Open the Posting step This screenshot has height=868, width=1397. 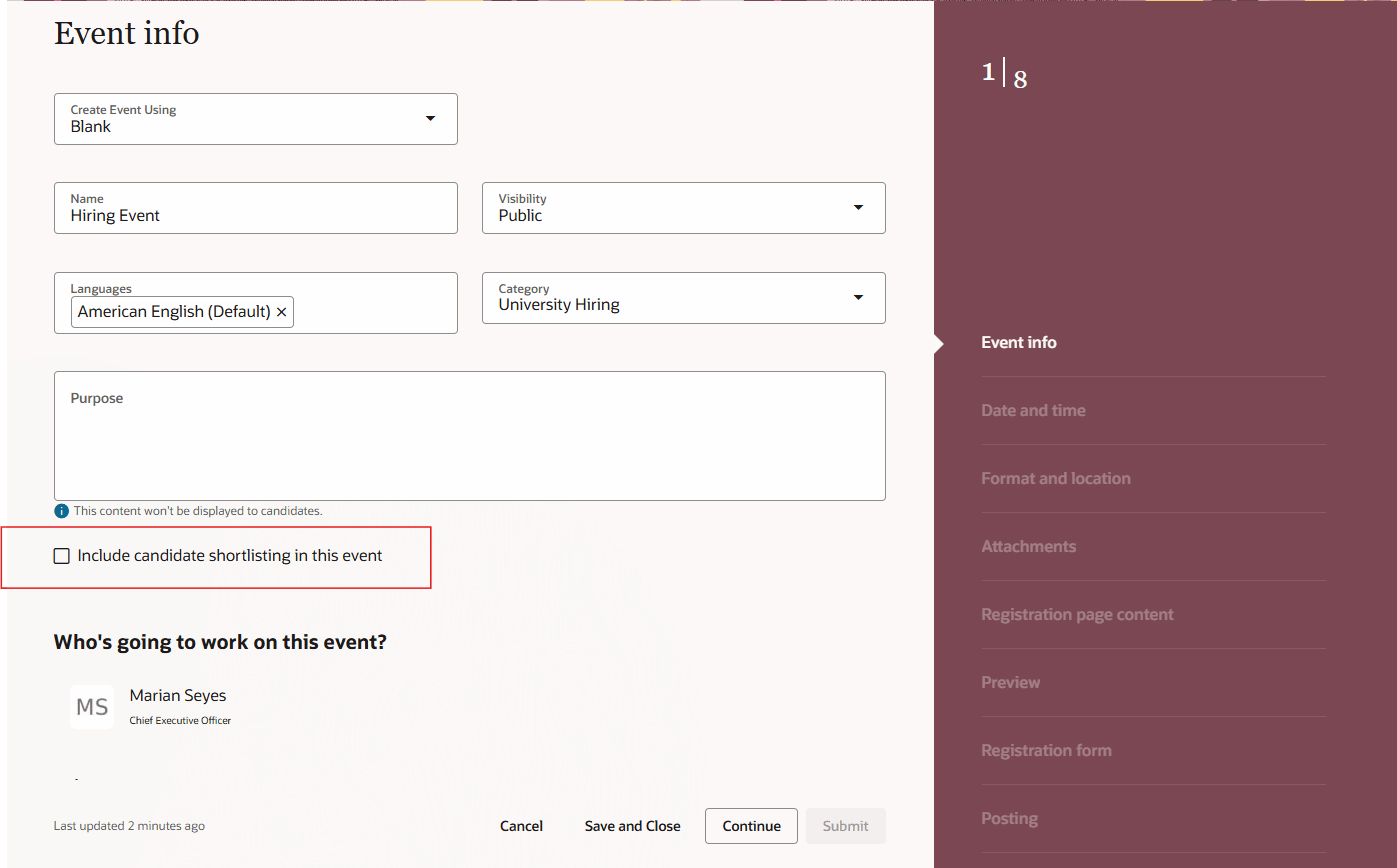[1009, 818]
